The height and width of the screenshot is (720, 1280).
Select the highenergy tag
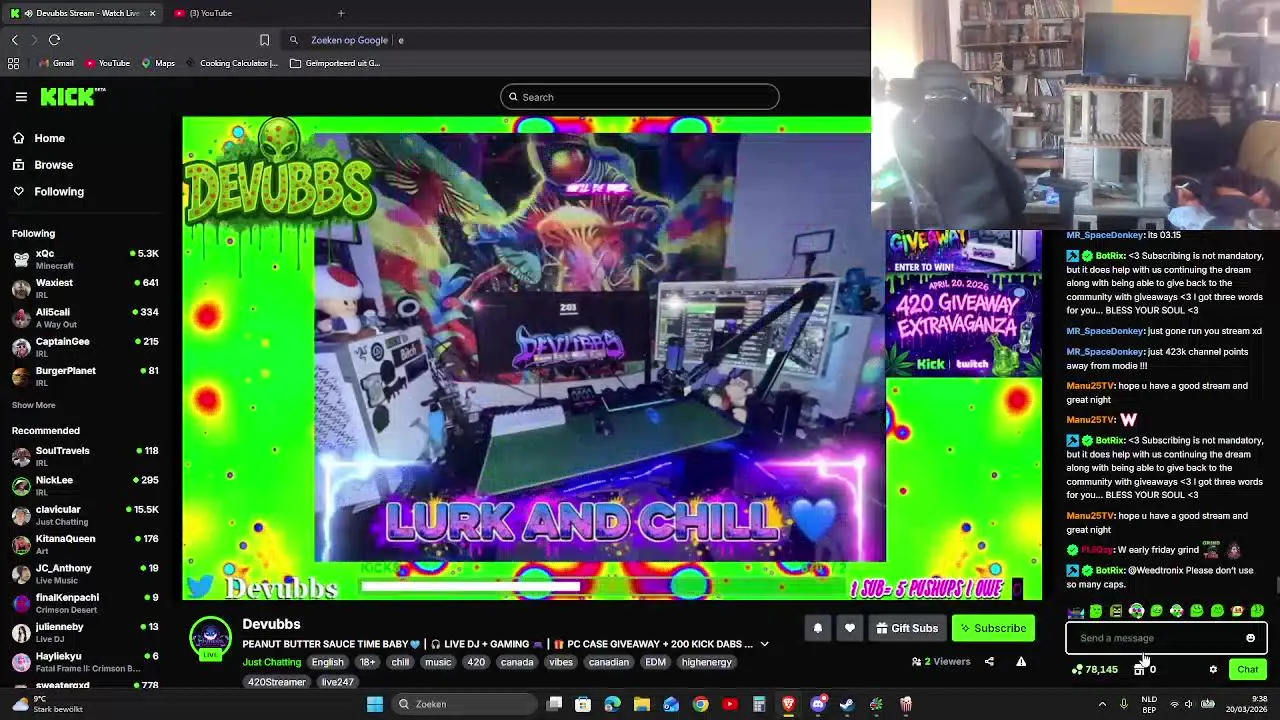tap(707, 662)
